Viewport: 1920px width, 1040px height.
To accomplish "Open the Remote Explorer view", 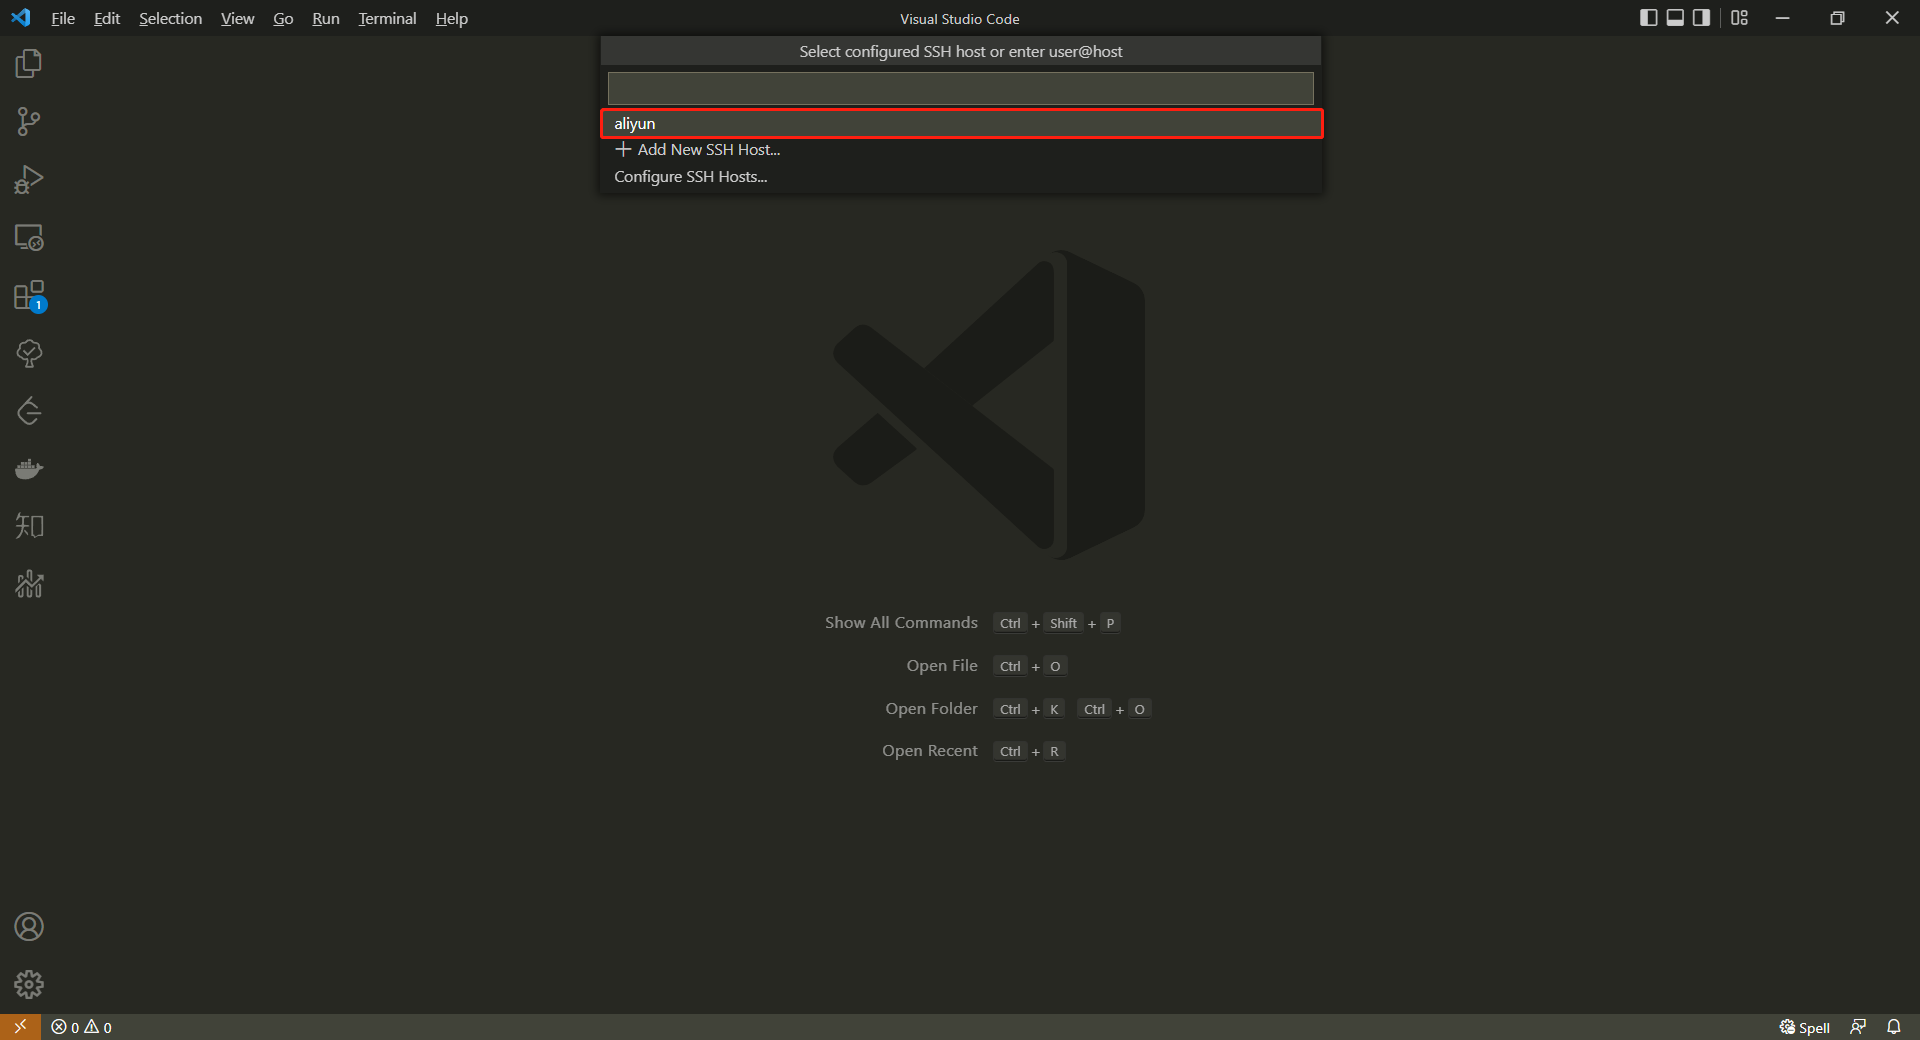I will click(29, 238).
